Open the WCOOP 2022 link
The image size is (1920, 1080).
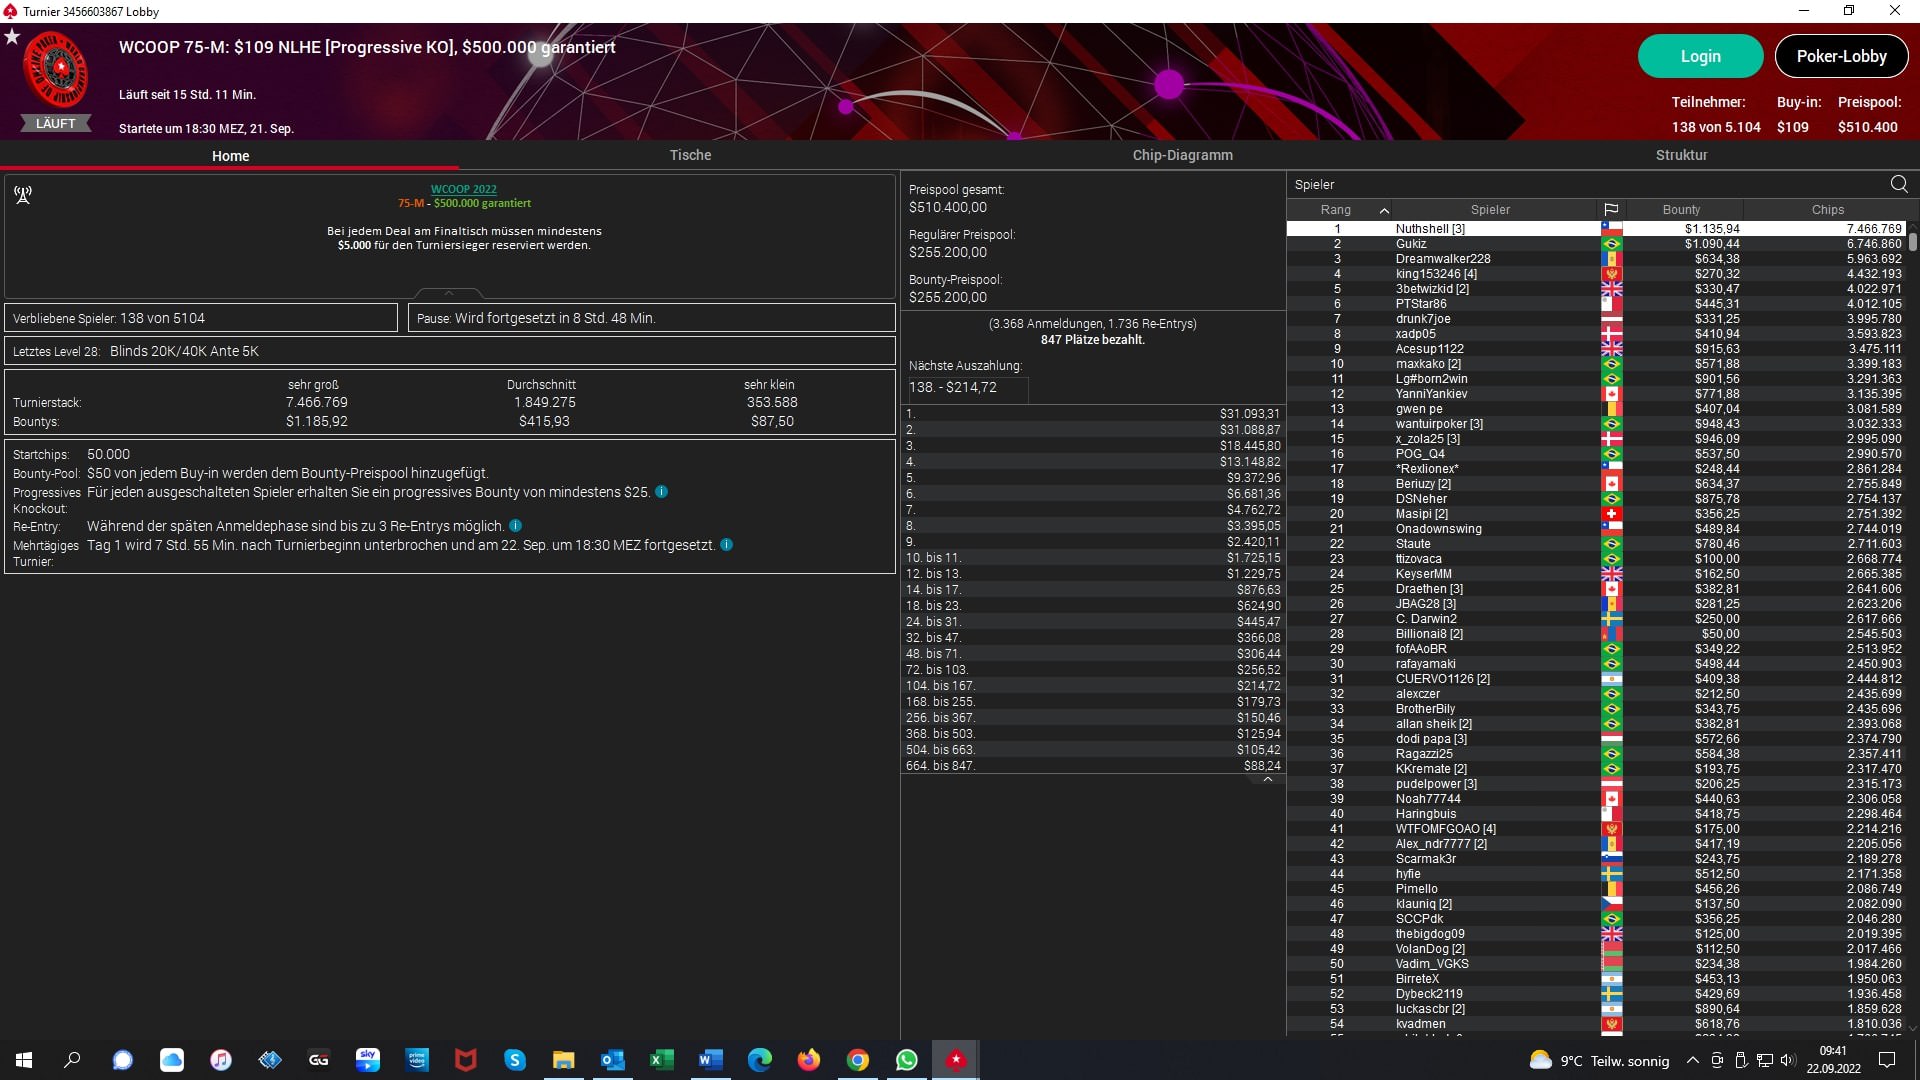pyautogui.click(x=463, y=189)
